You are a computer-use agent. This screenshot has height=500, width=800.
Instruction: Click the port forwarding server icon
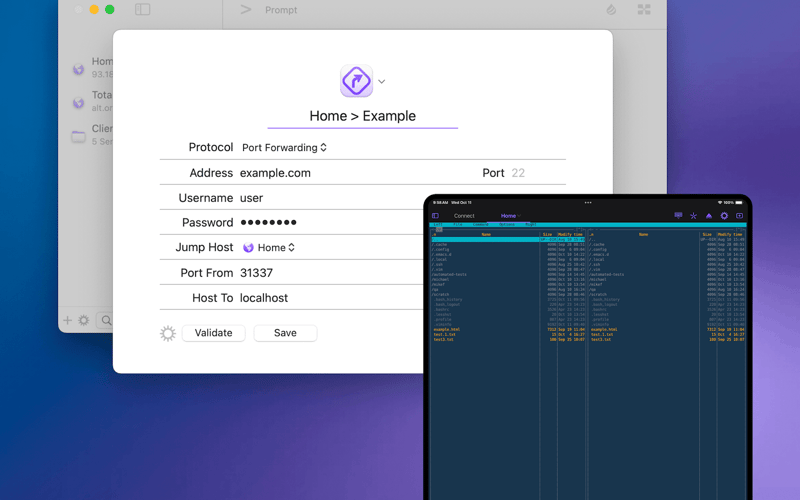point(356,81)
